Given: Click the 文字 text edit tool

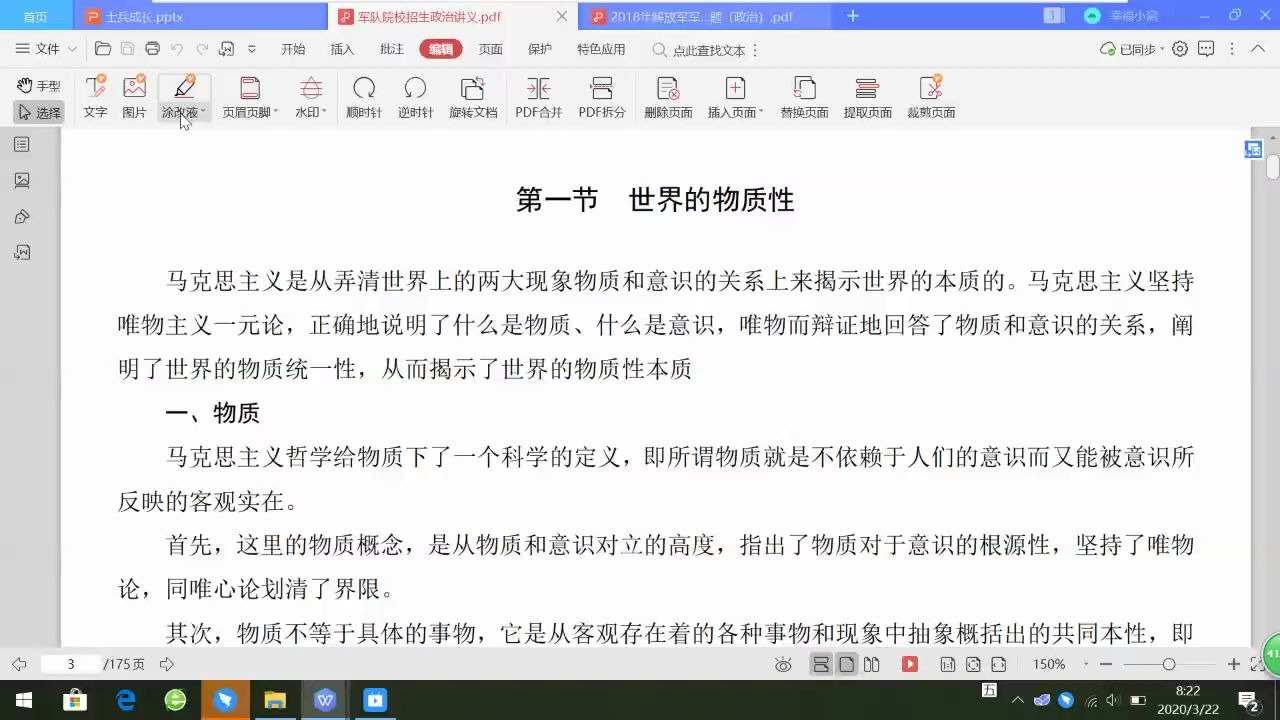Looking at the screenshot, I should pos(95,97).
